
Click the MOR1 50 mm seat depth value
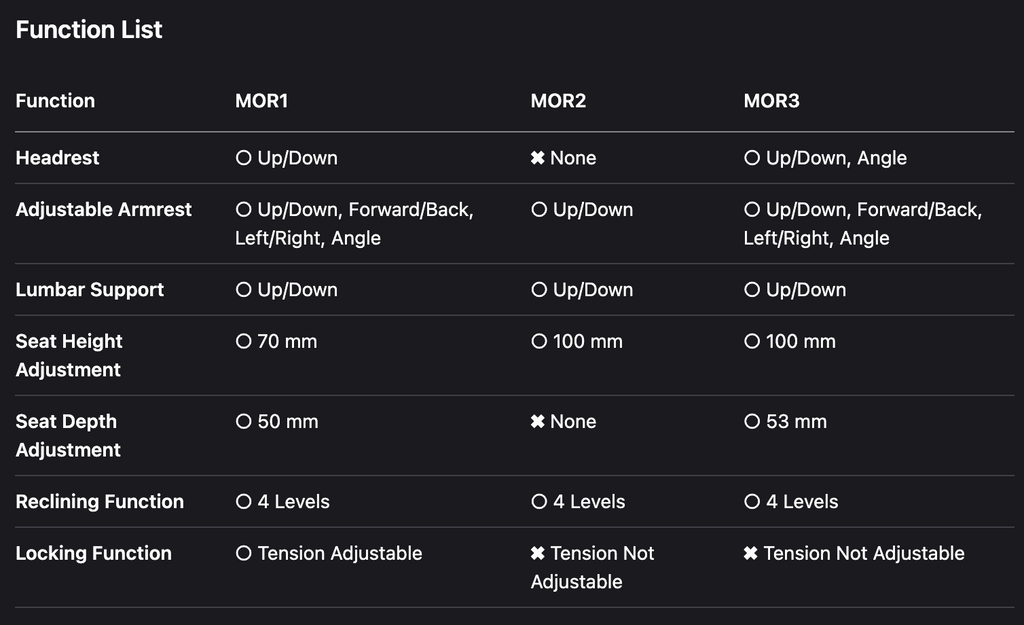coord(288,422)
